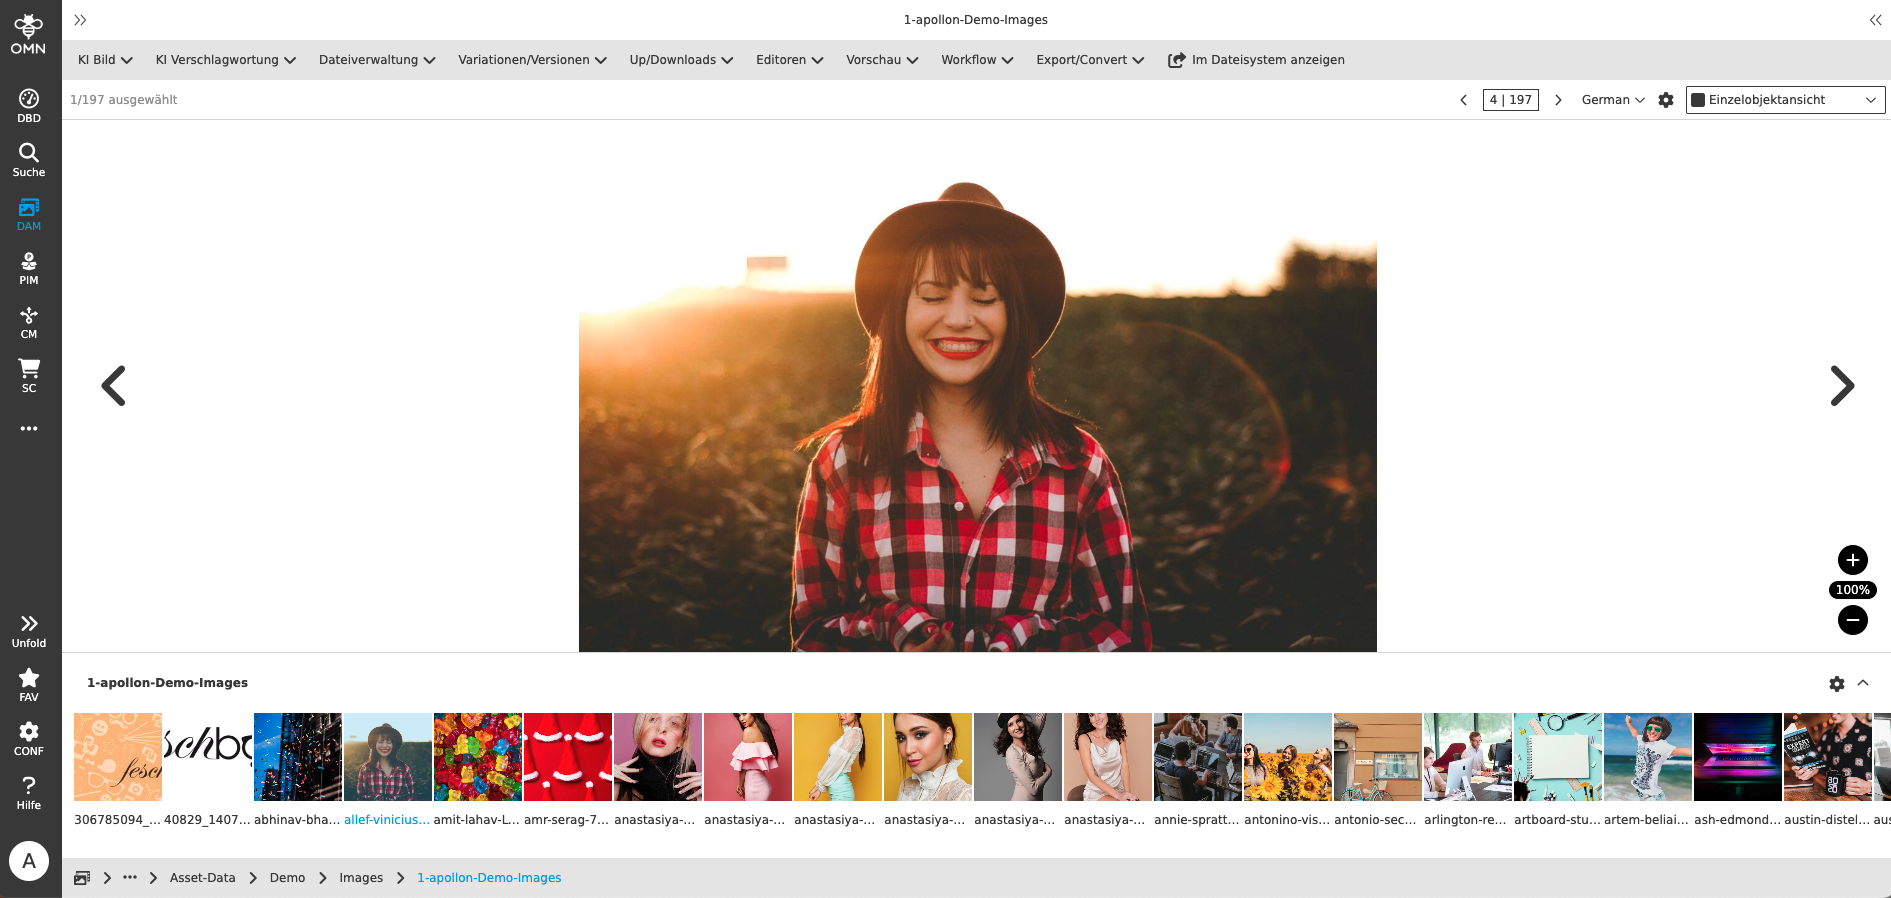Select the amr-serag santa hats thumbnail
Viewport: 1891px width, 898px height.
tap(568, 757)
